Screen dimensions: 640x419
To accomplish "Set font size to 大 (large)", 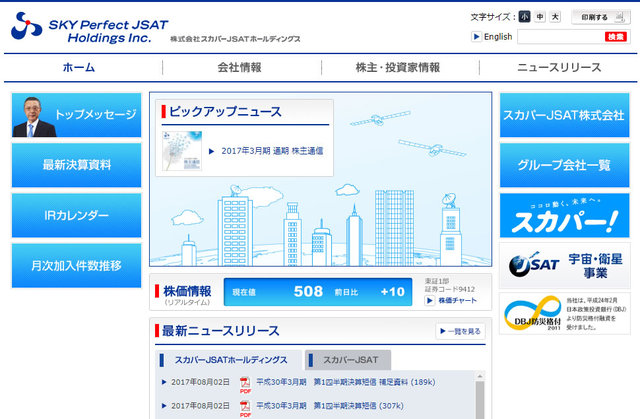I will [x=555, y=17].
